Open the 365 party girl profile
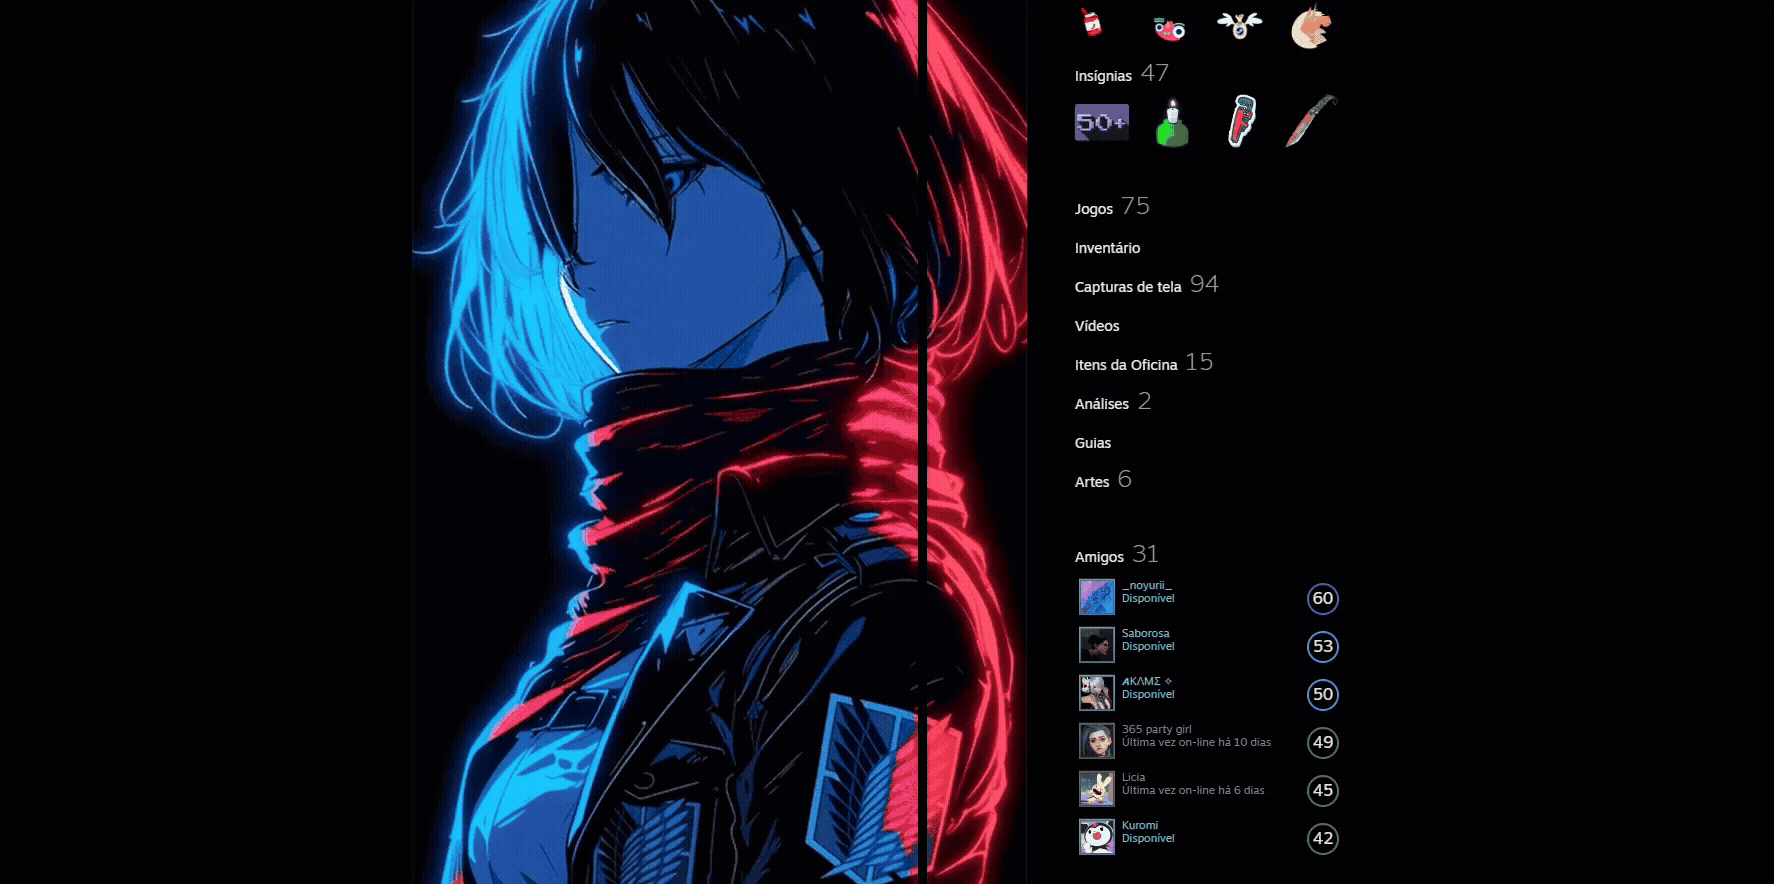 pyautogui.click(x=1156, y=730)
